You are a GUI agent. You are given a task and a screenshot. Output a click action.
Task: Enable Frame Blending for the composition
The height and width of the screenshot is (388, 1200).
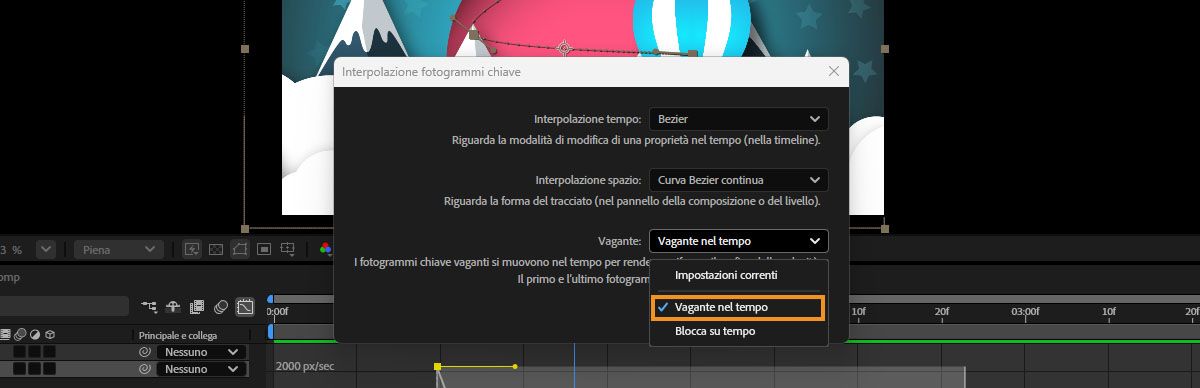197,307
